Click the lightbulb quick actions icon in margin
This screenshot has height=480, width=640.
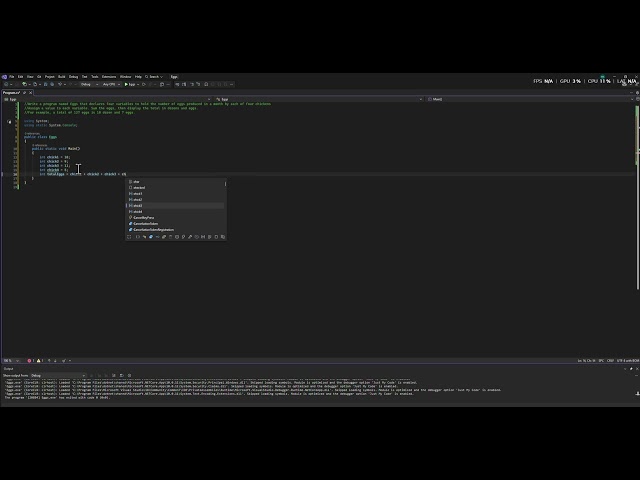click(x=9, y=122)
